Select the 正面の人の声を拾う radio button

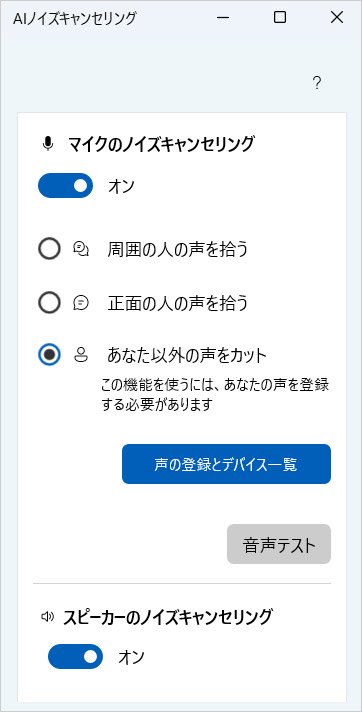click(50, 302)
